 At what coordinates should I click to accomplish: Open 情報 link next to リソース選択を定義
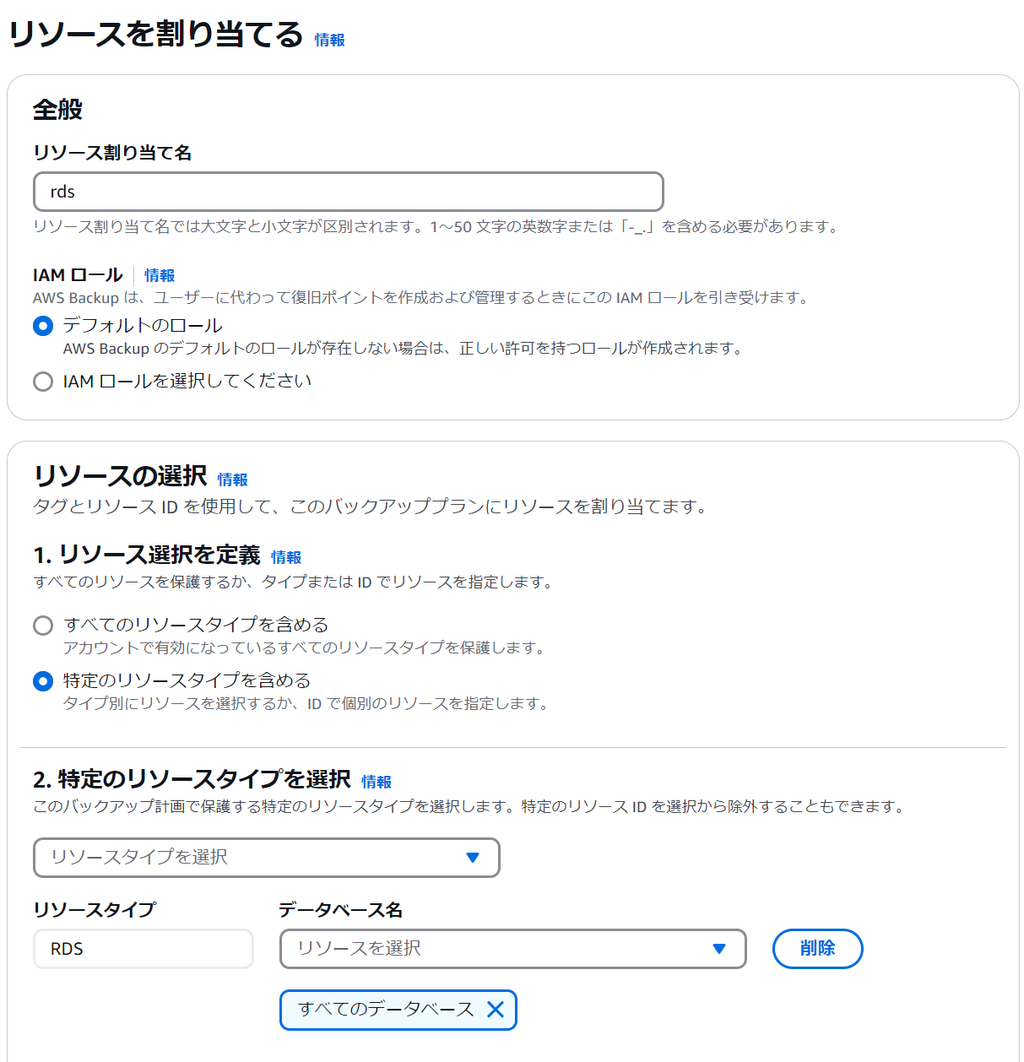[286, 557]
